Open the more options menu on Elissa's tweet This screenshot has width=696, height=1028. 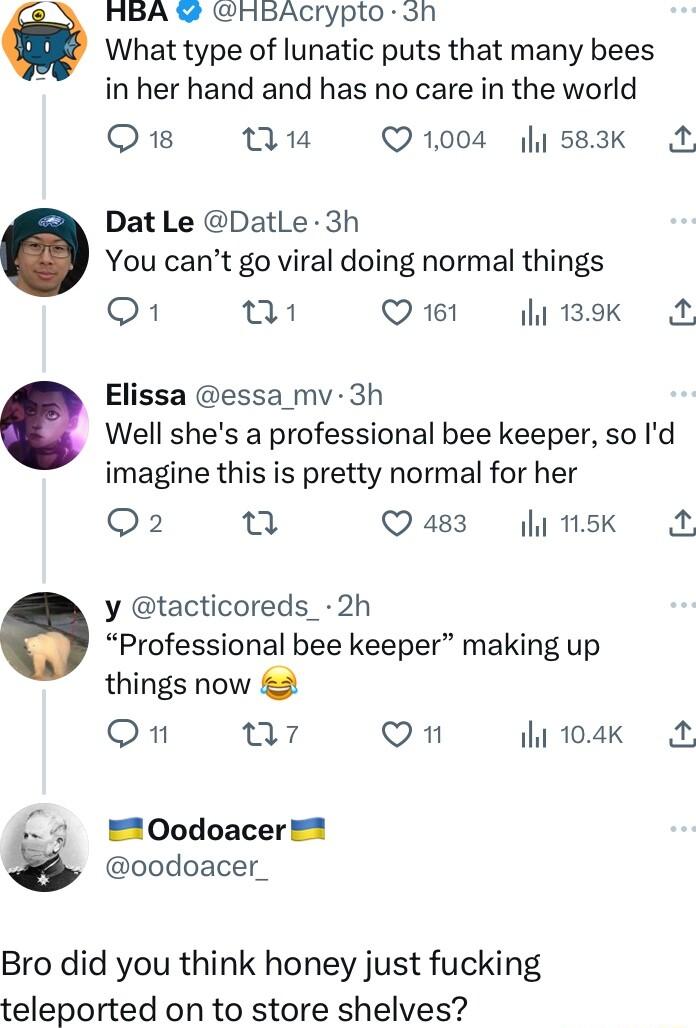point(684,395)
